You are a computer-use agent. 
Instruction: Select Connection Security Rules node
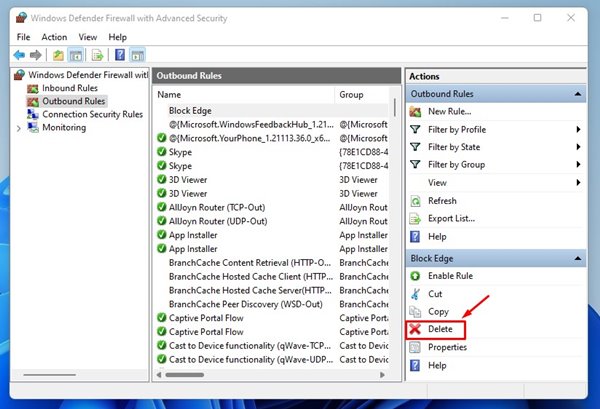click(93, 114)
